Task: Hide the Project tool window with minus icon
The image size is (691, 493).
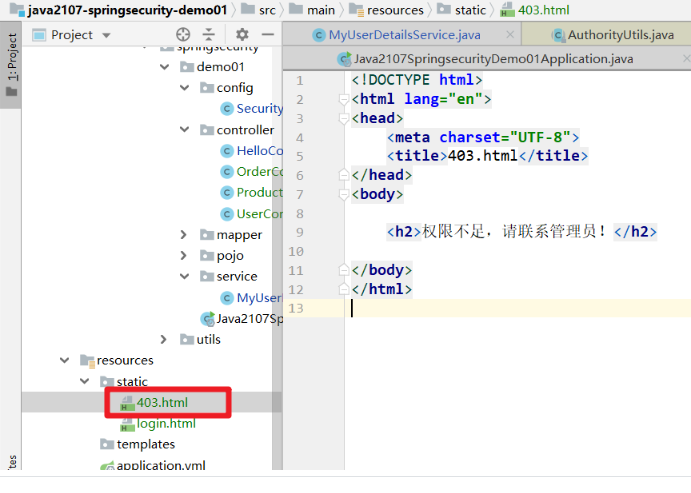Action: coord(267,34)
